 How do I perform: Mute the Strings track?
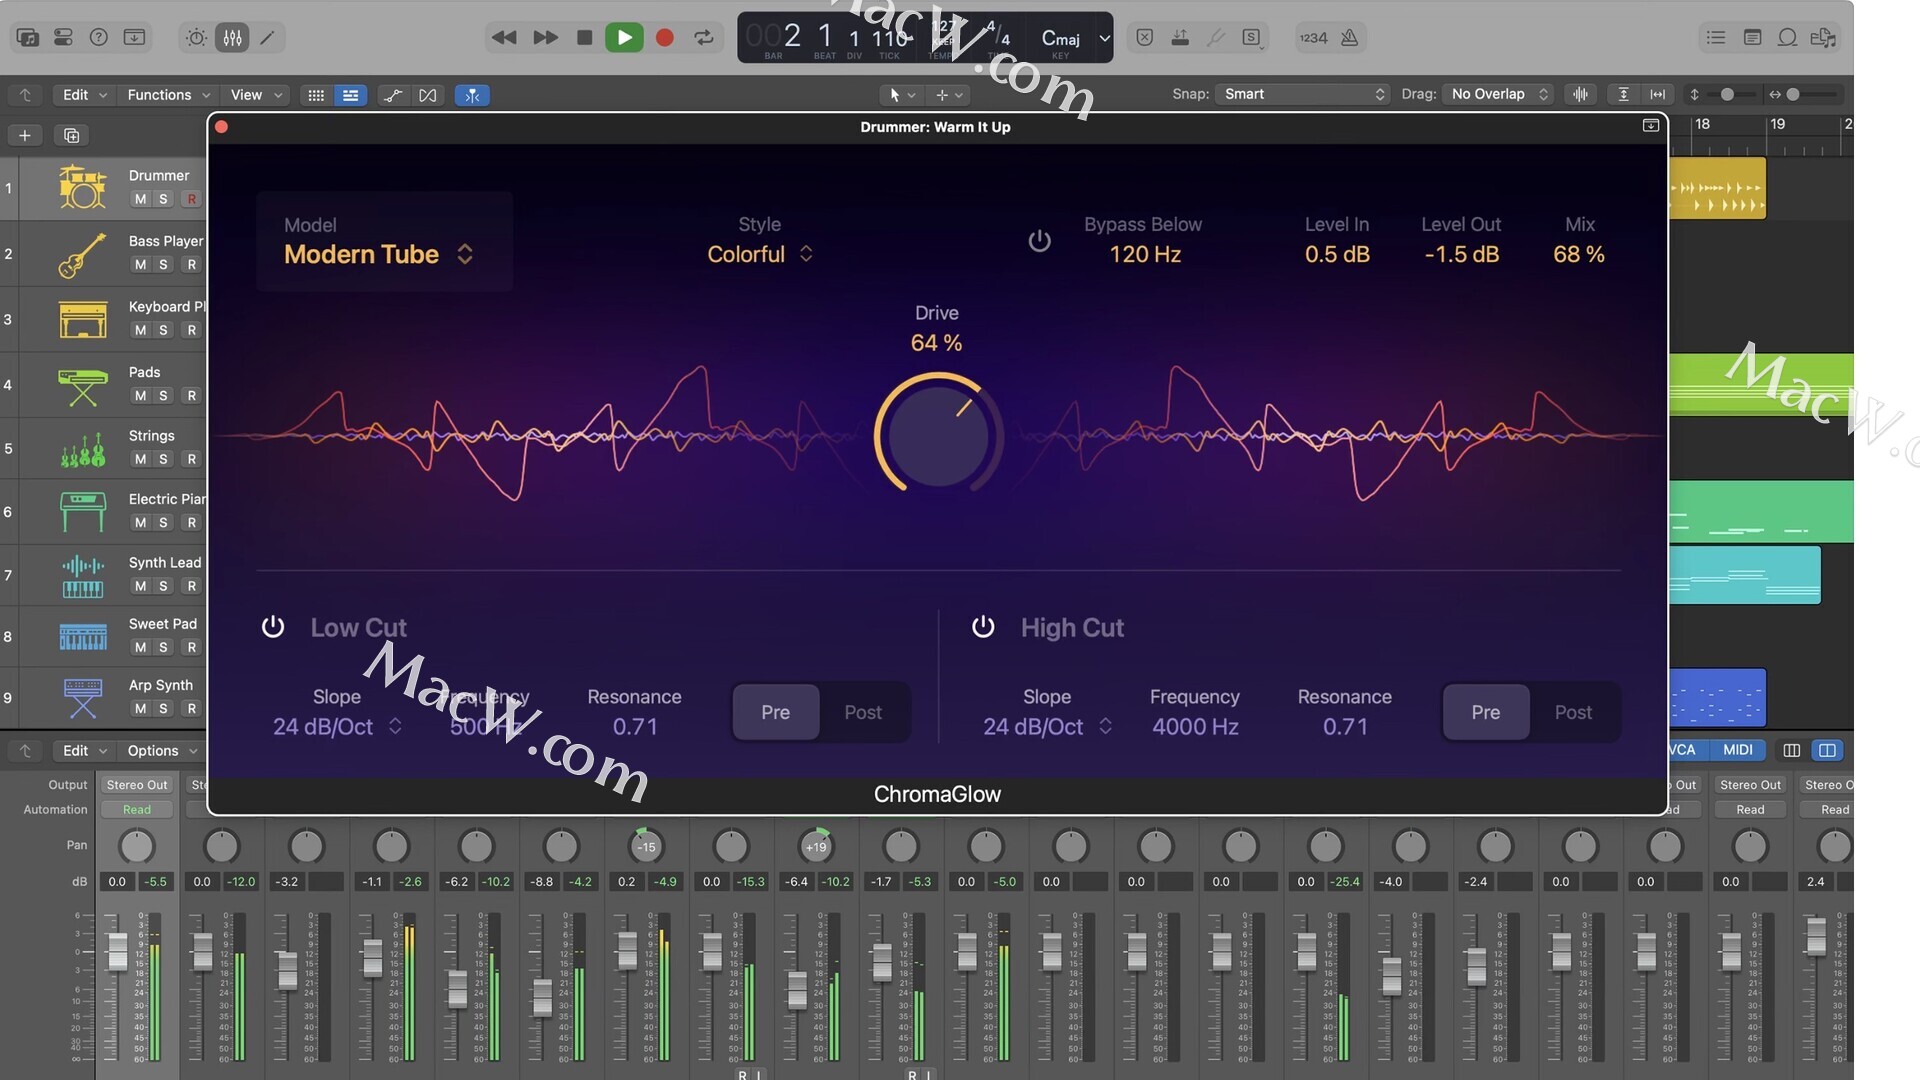pos(140,459)
